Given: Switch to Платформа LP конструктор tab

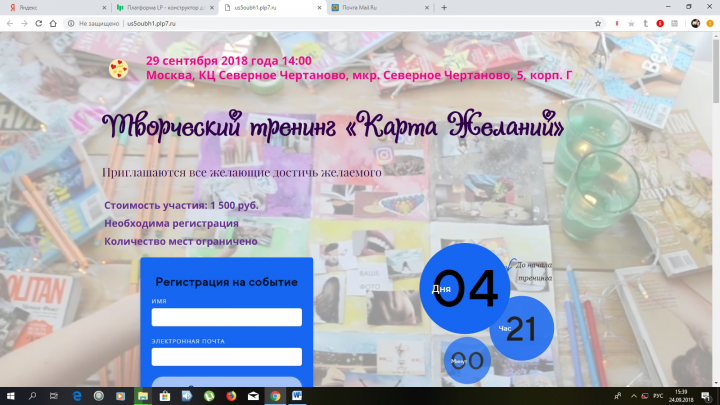Looking at the screenshot, I should 165,8.
